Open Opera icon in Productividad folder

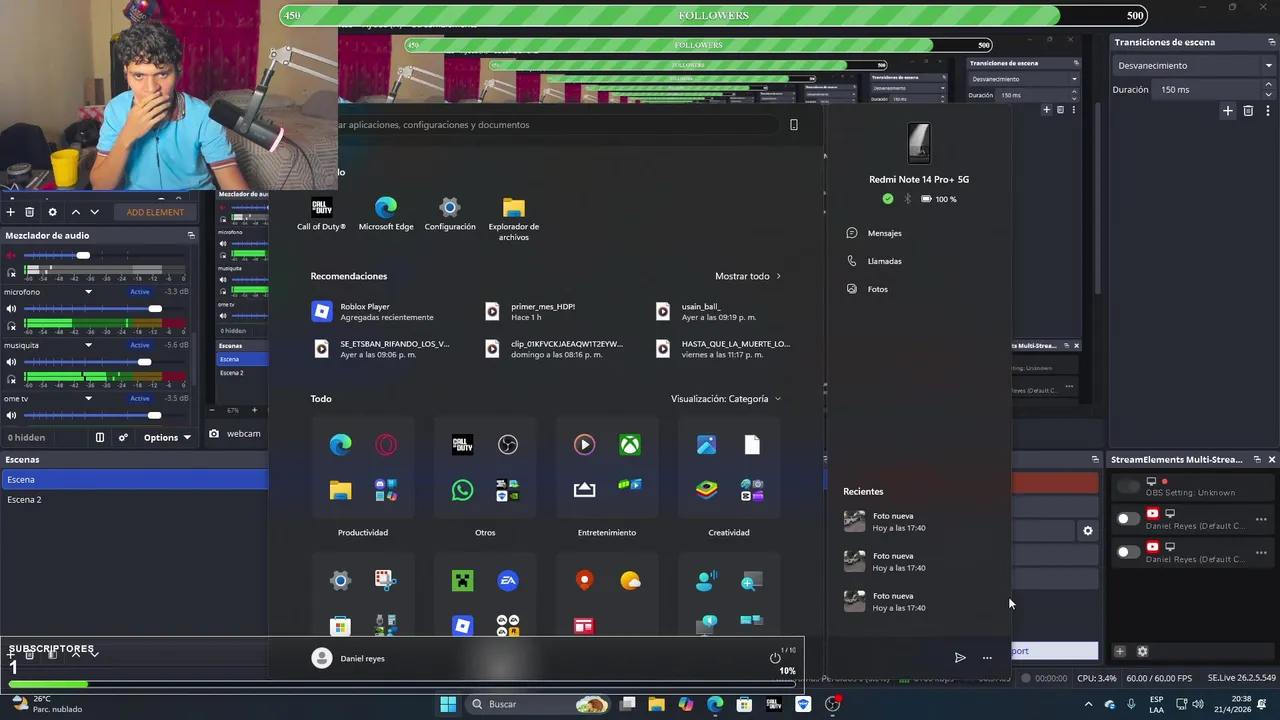(x=386, y=445)
